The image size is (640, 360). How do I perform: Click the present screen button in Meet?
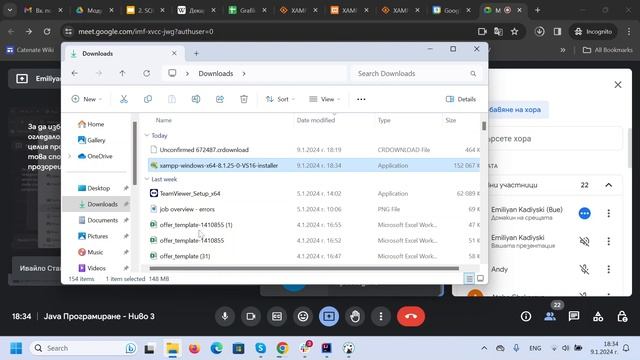[x=329, y=316]
